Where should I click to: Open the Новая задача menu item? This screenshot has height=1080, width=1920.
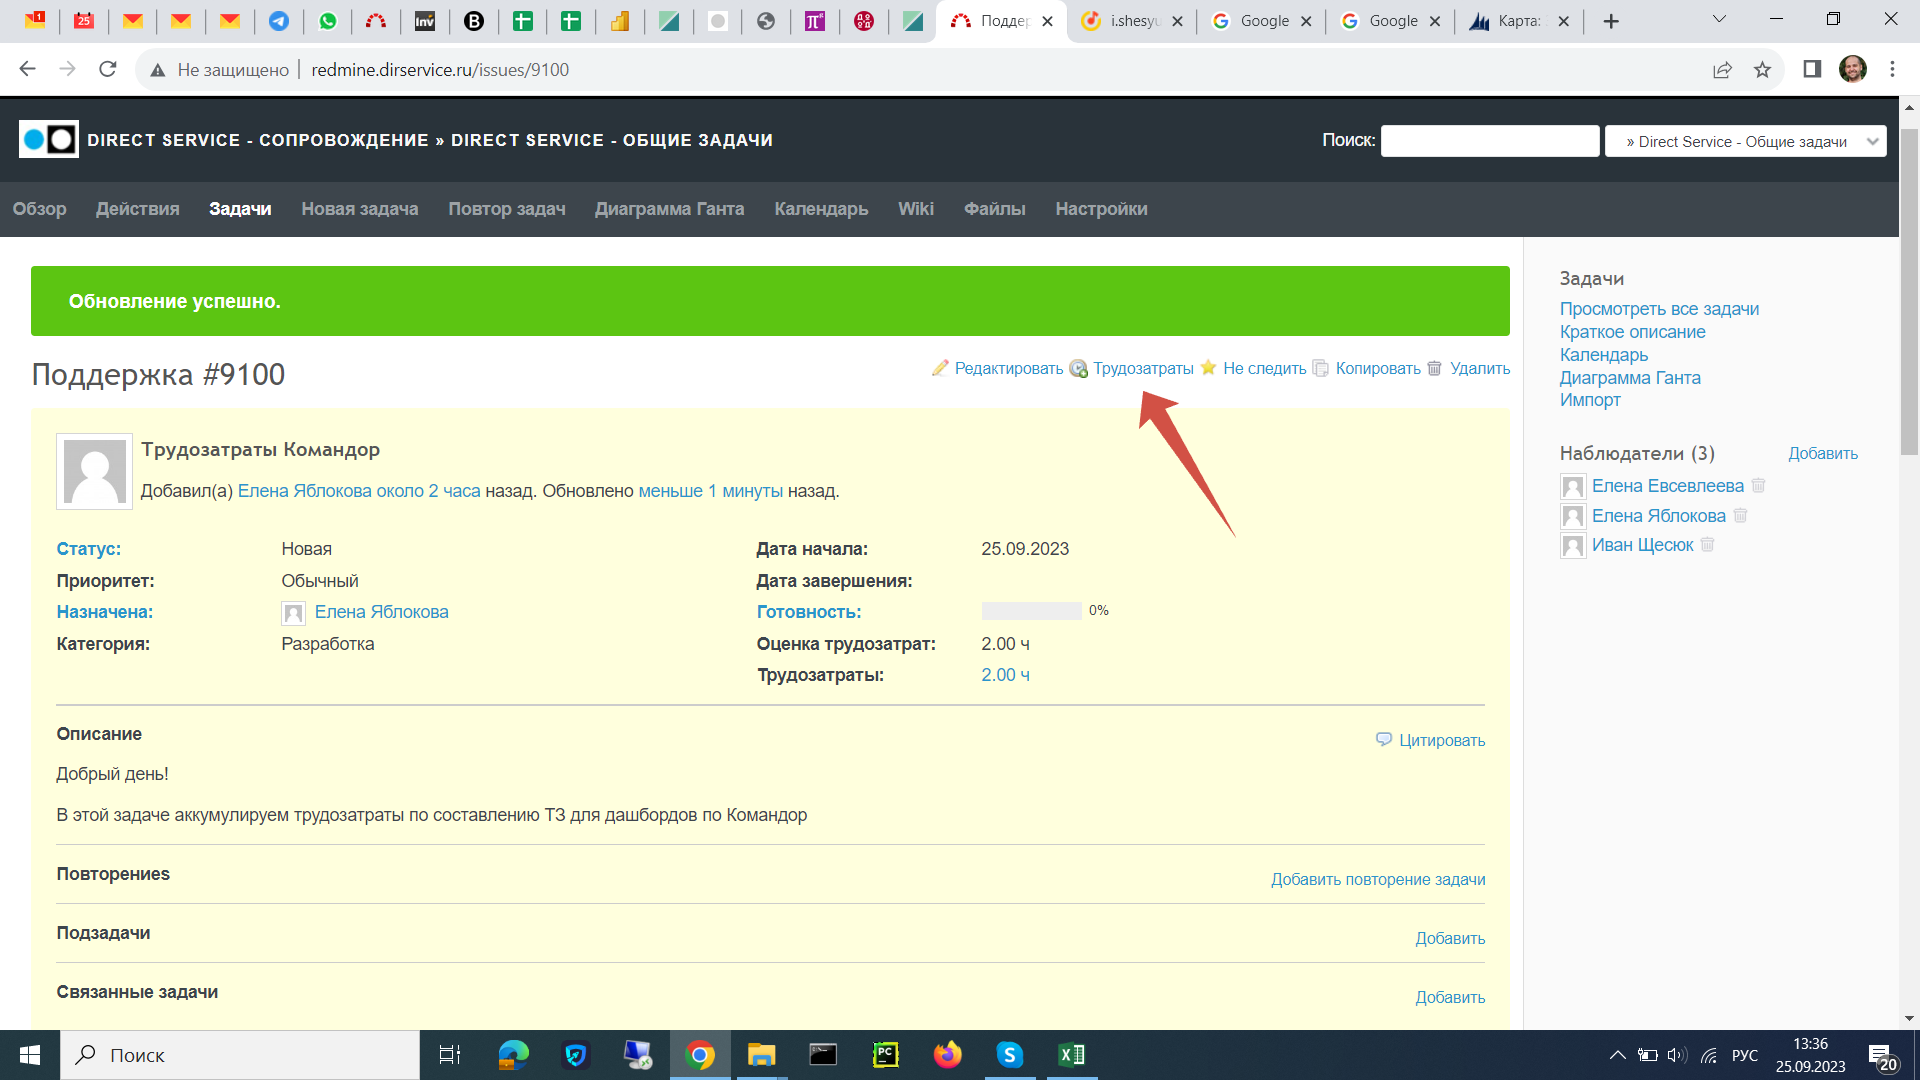pos(359,209)
